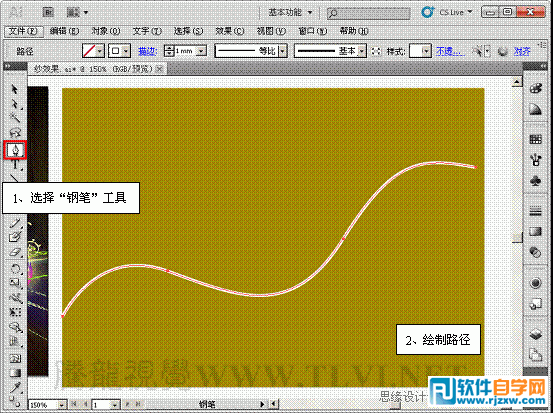Open the 150% zoom level dropdown
This screenshot has height=413, width=553.
tap(62, 405)
